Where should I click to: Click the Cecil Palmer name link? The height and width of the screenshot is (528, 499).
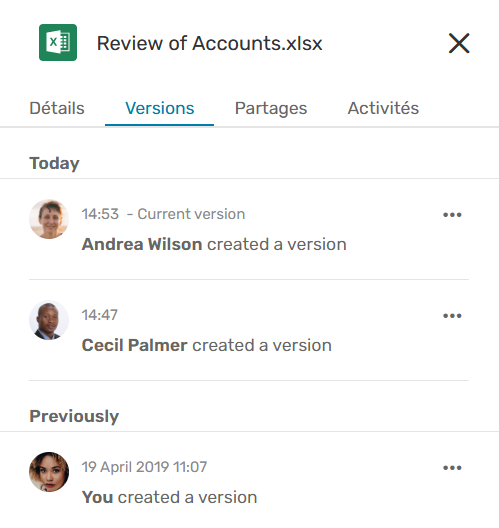pos(134,345)
